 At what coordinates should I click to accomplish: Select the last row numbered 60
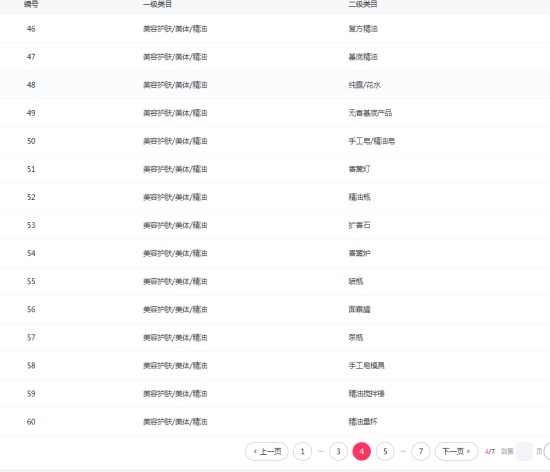275,422
